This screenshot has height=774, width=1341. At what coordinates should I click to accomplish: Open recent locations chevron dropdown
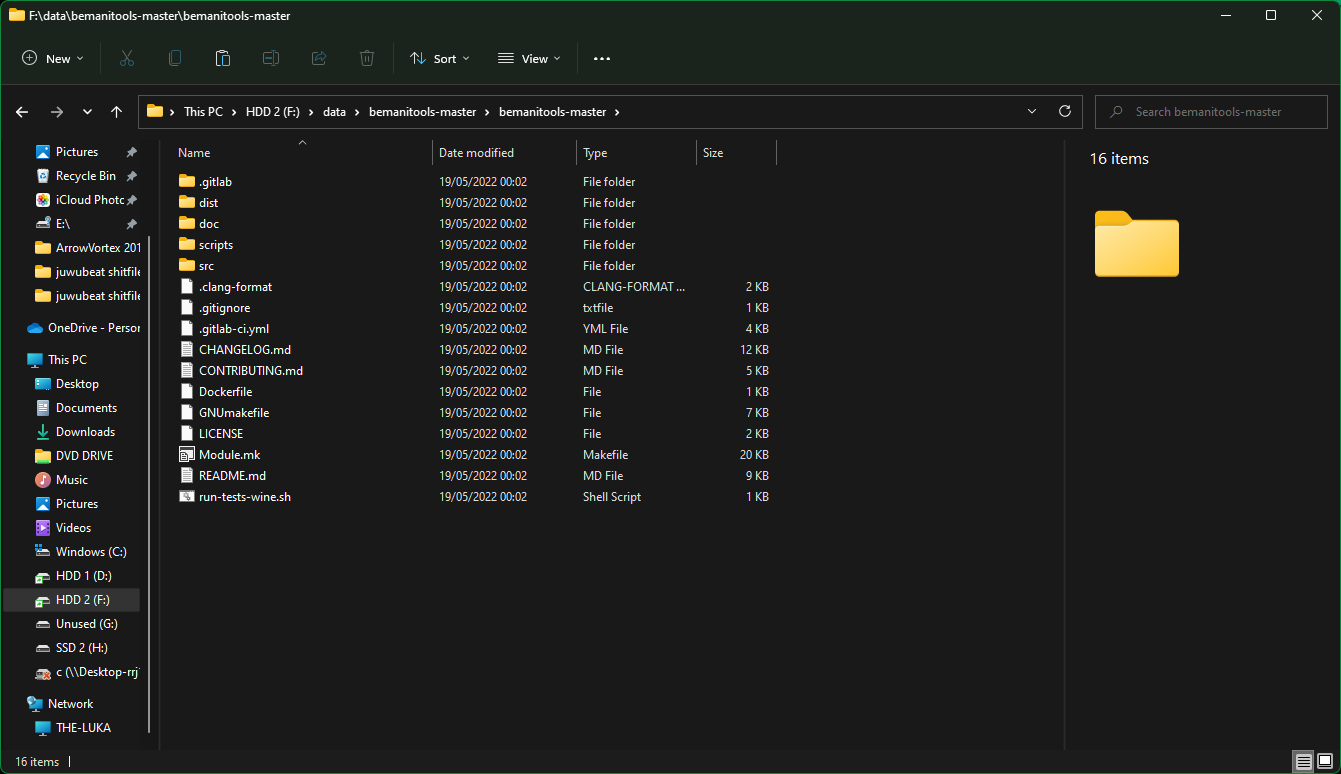coord(87,112)
